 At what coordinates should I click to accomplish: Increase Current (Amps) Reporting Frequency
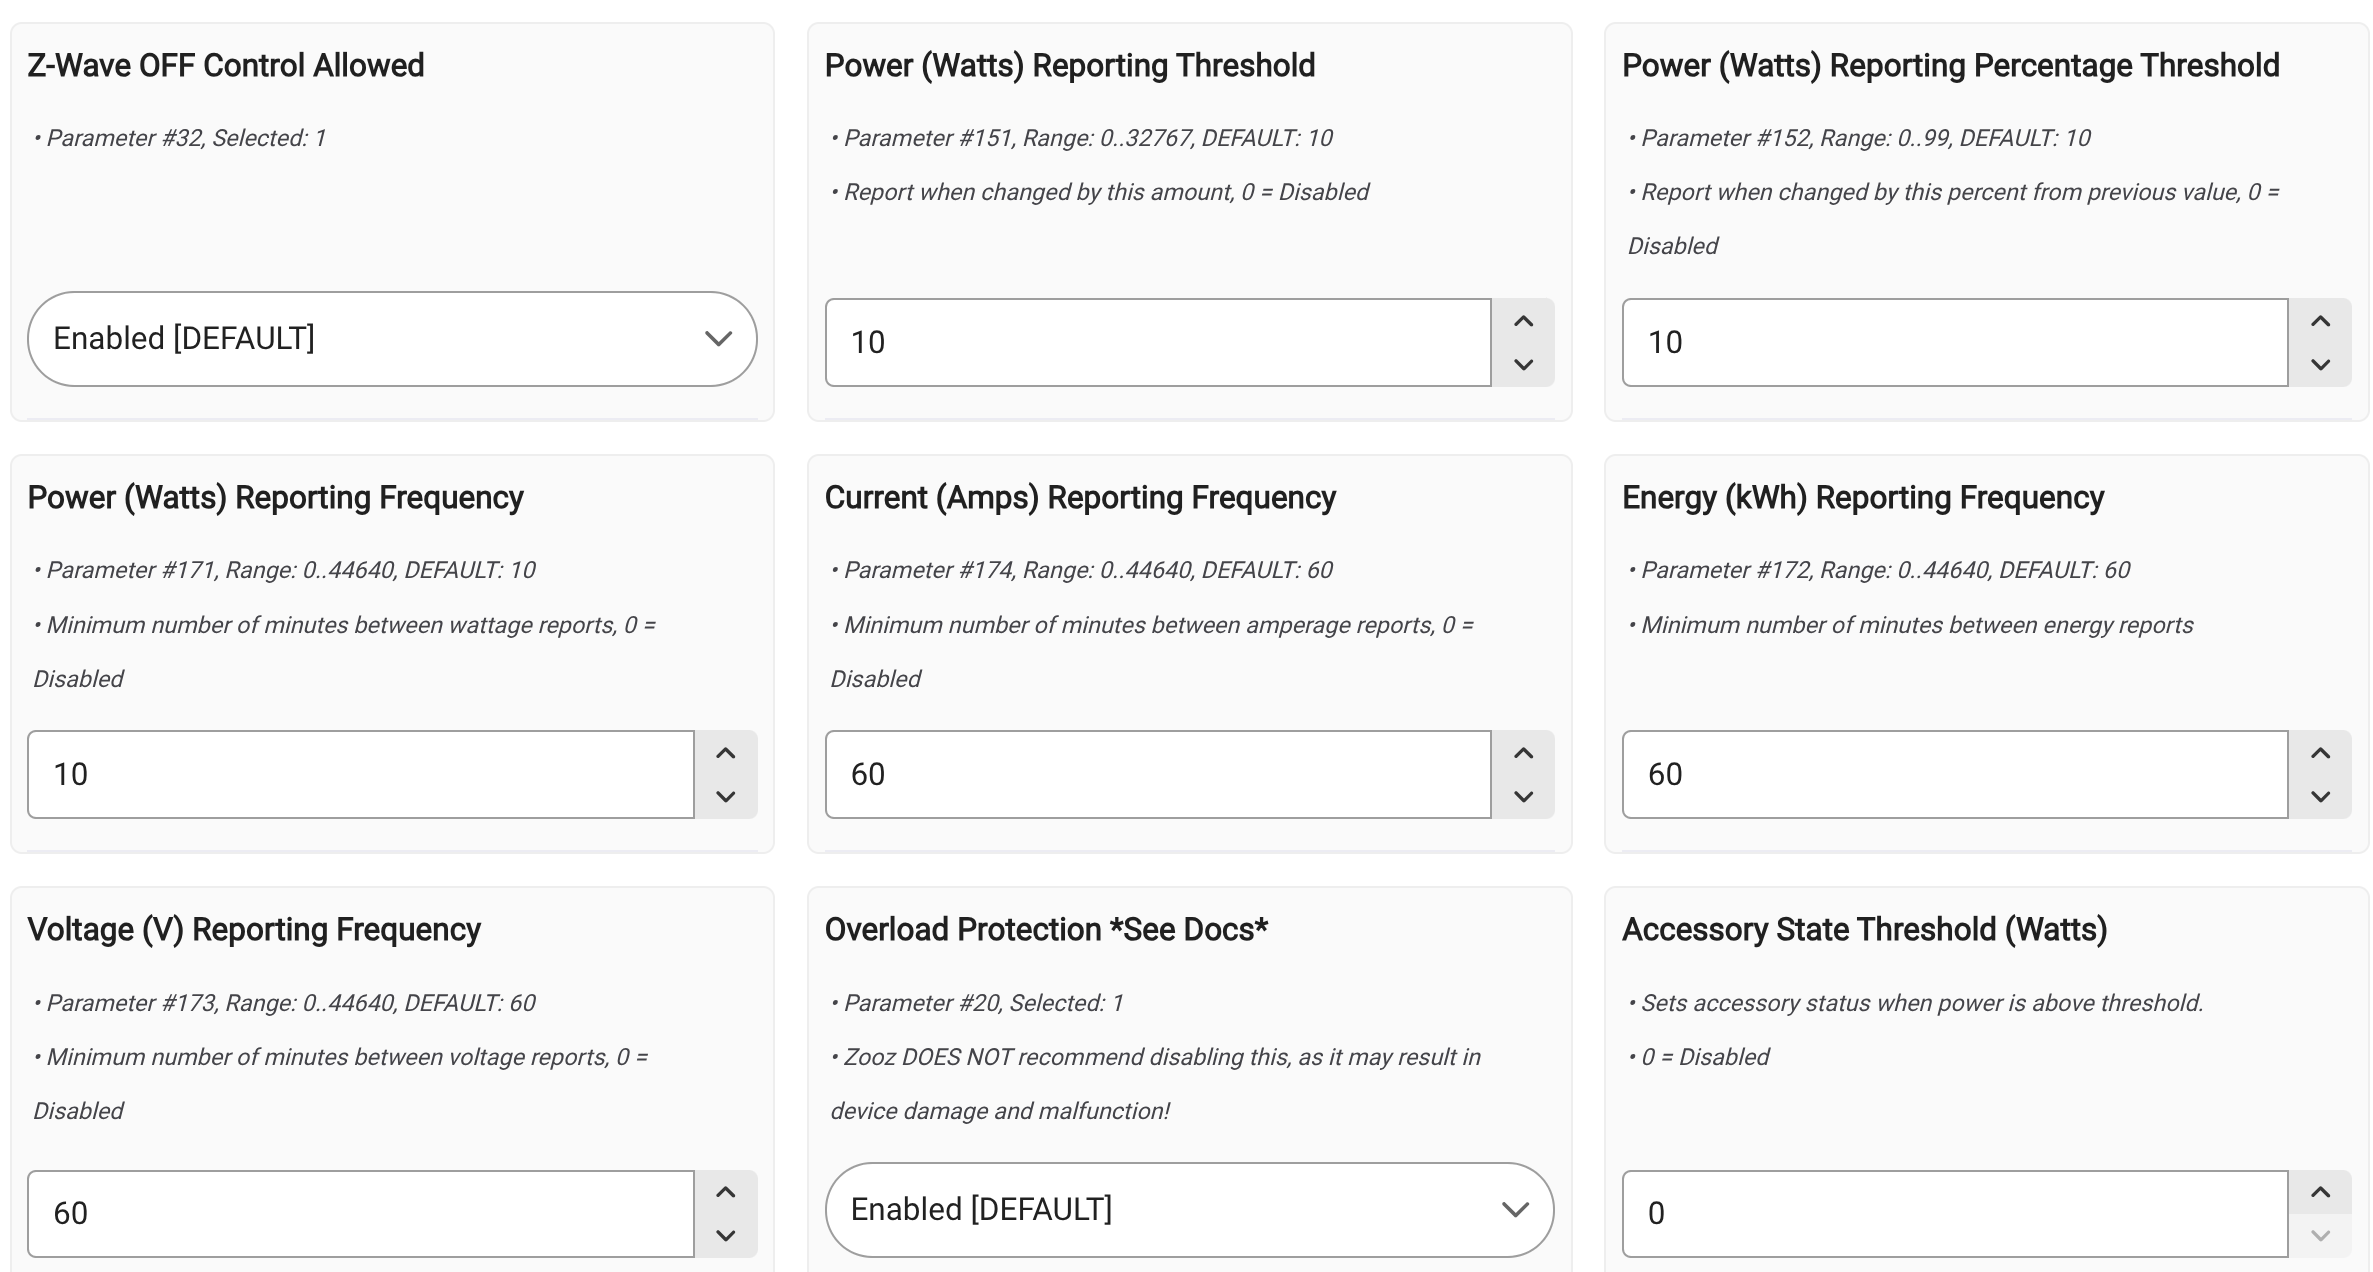pos(1523,753)
